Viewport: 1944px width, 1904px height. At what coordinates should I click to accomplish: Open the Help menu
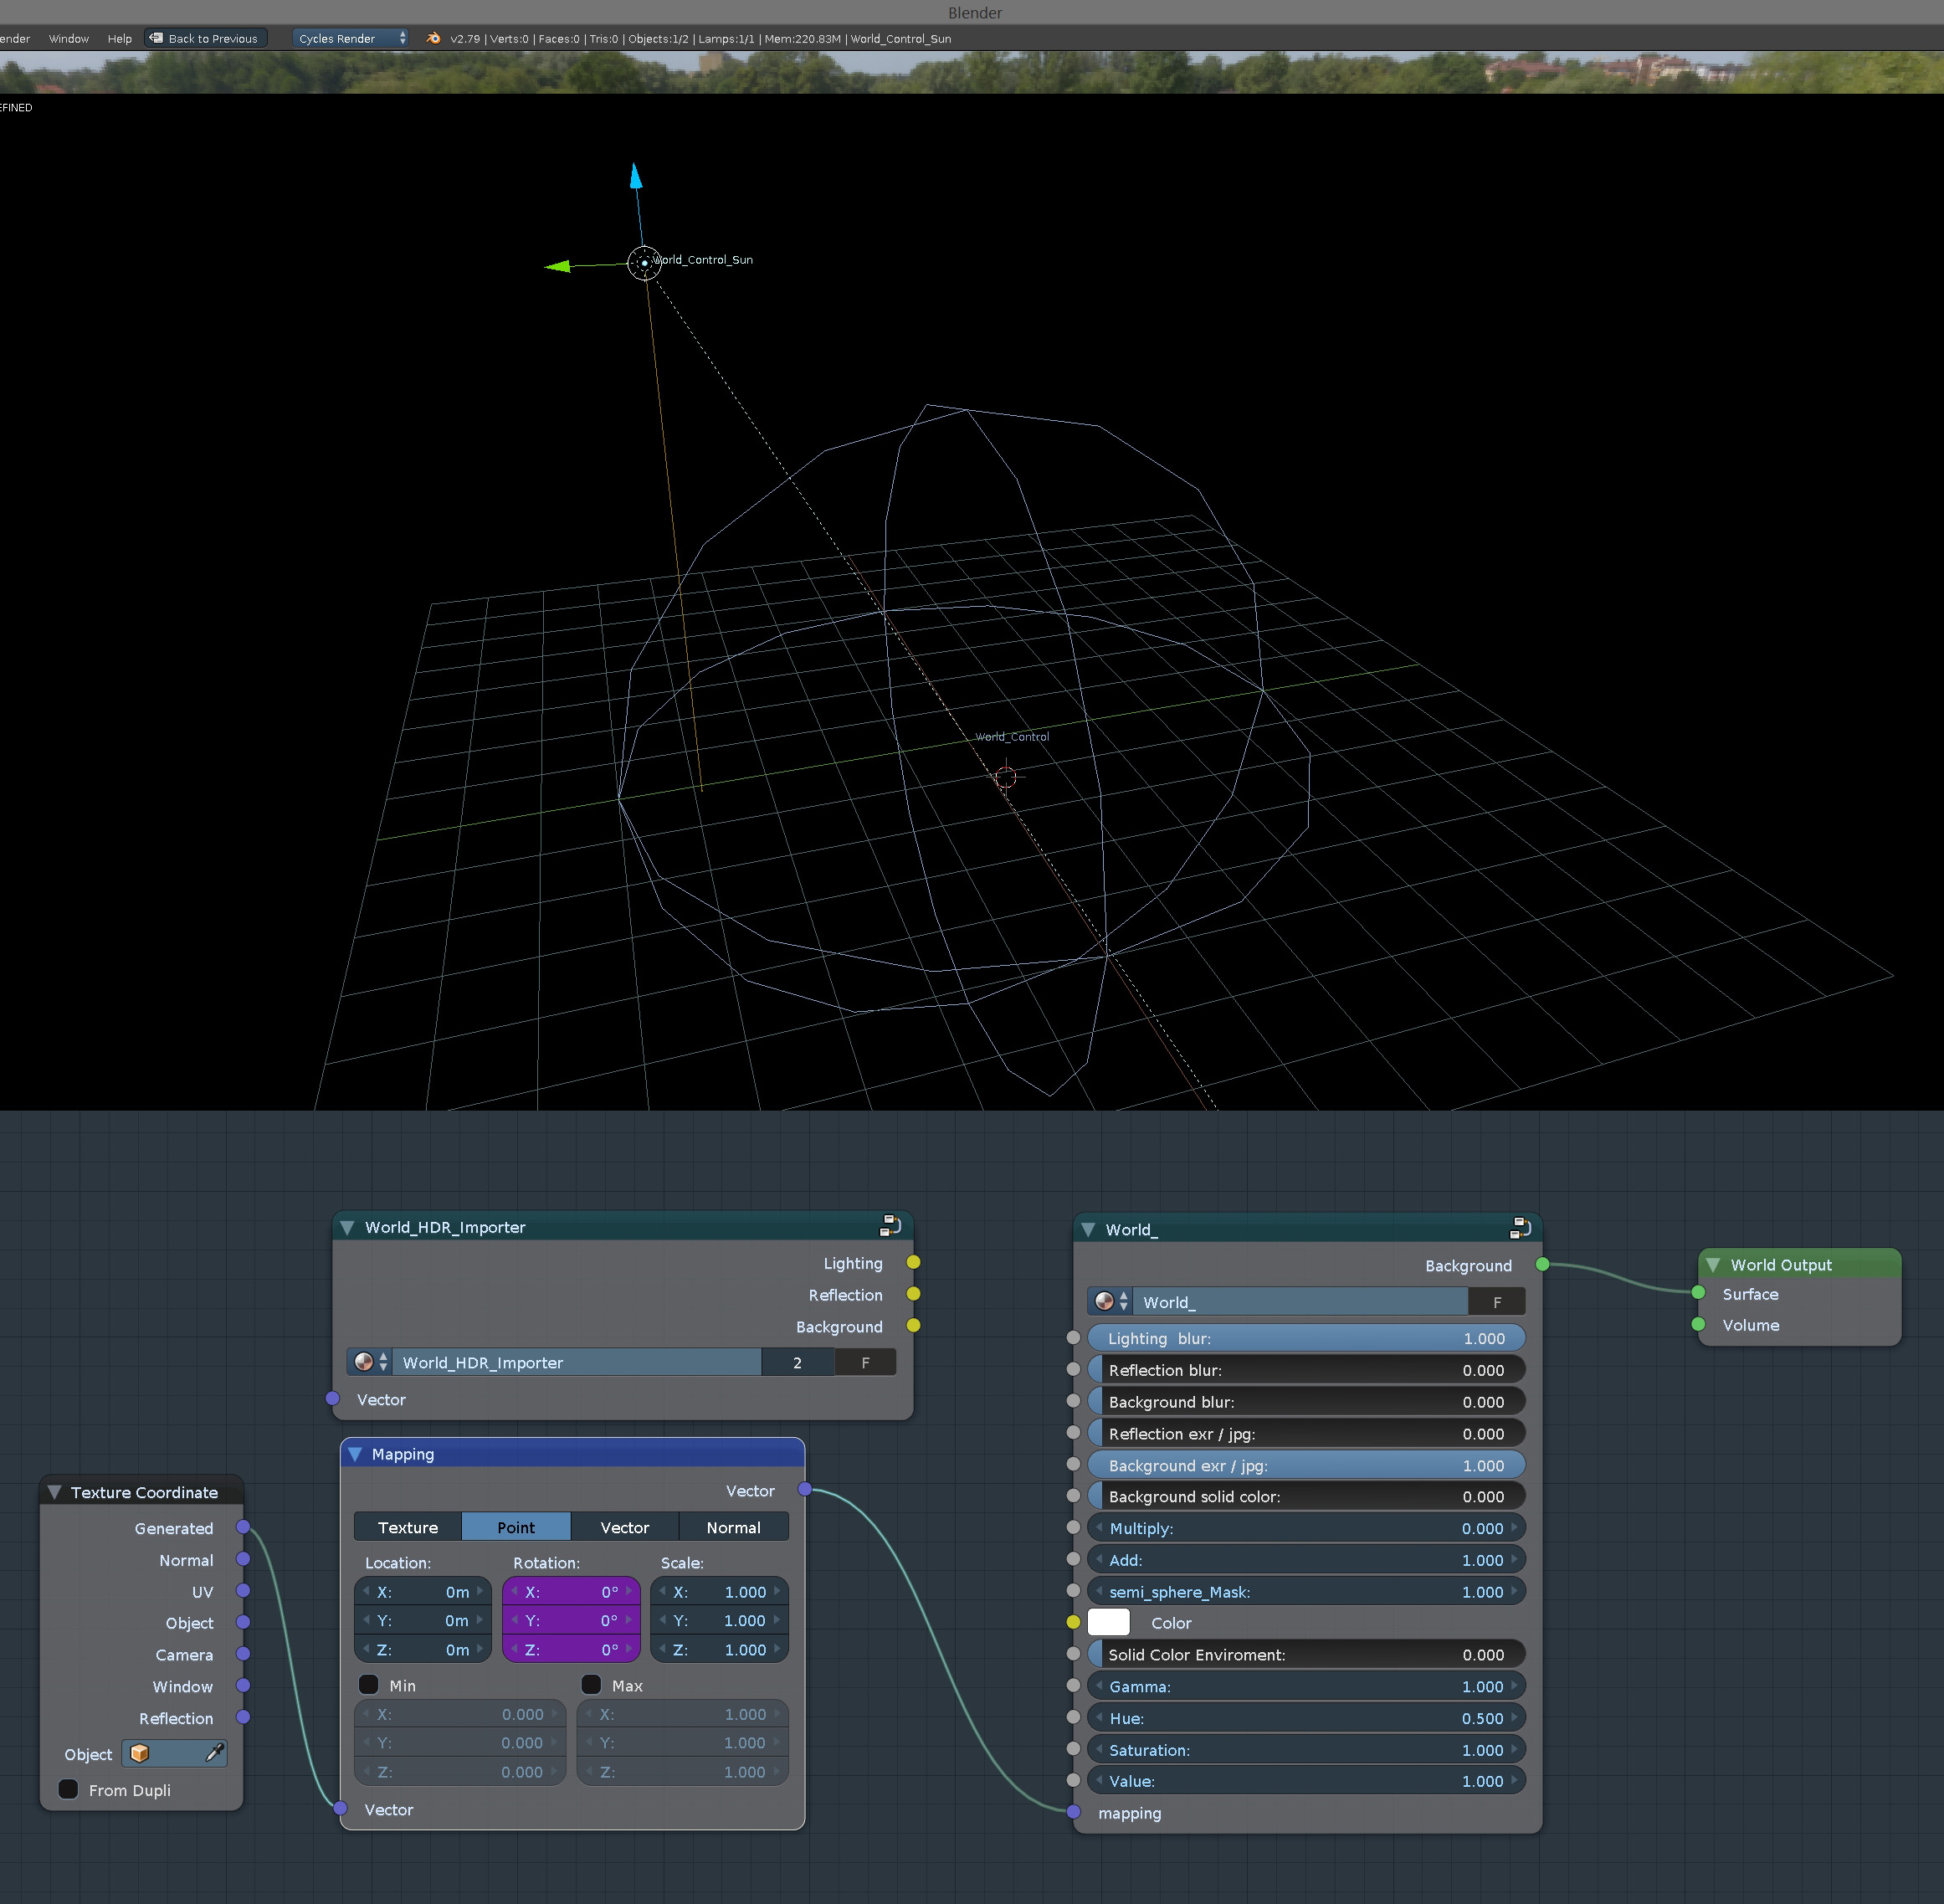coord(119,38)
